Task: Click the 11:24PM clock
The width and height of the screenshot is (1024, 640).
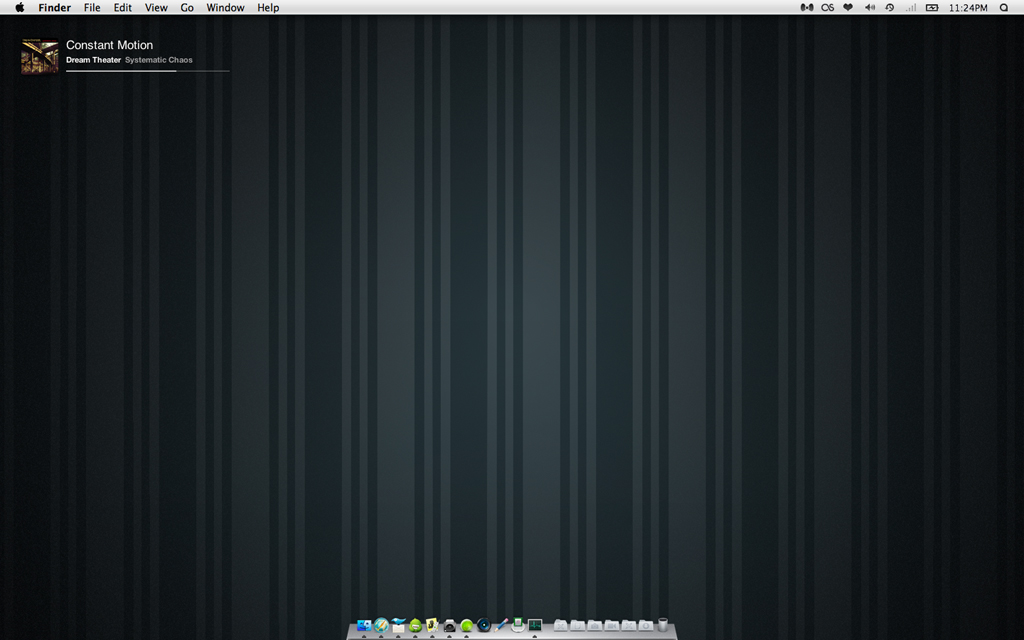Action: click(968, 8)
